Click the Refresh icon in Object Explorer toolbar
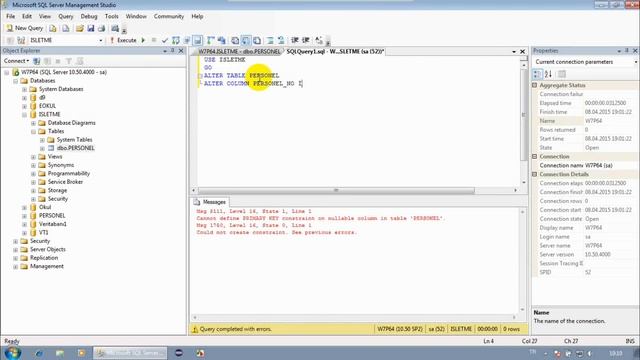The width and height of the screenshot is (640, 360). tap(80, 61)
